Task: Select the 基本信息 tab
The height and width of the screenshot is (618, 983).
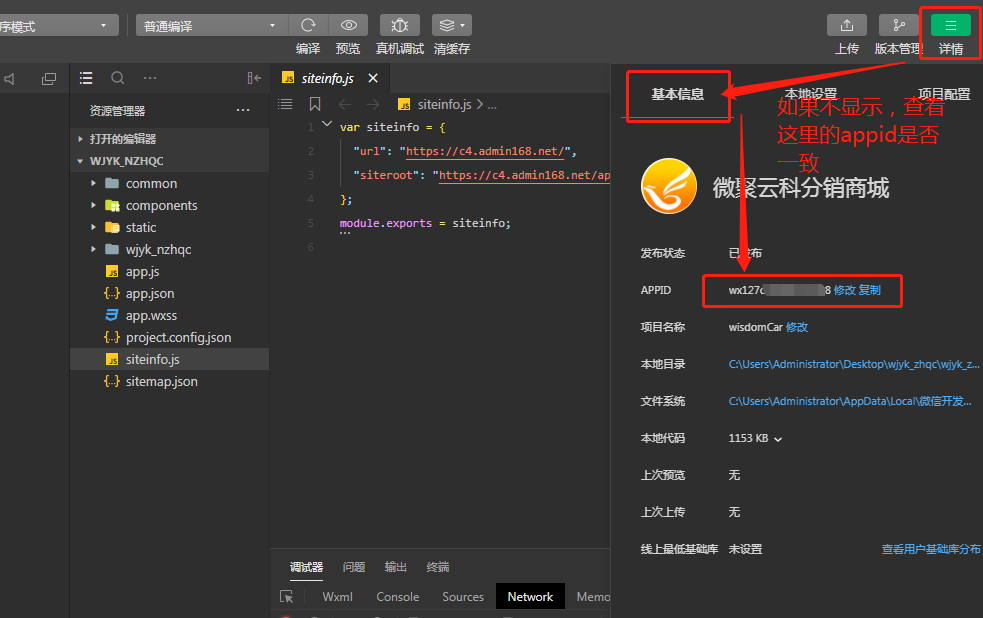Action: 678,94
